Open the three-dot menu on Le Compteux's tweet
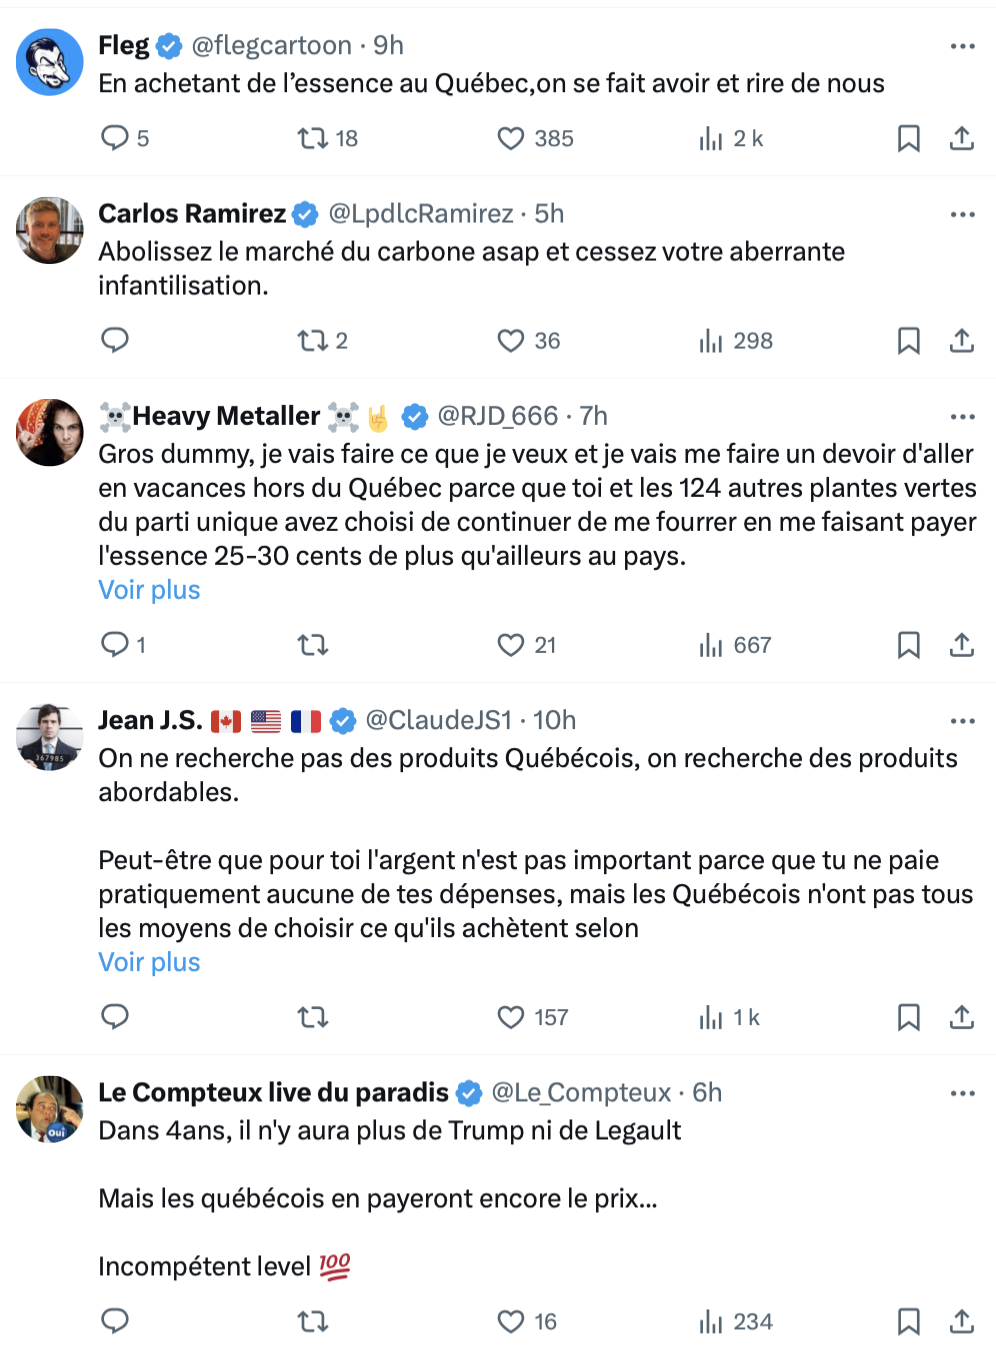This screenshot has height=1358, width=996. (x=962, y=1093)
